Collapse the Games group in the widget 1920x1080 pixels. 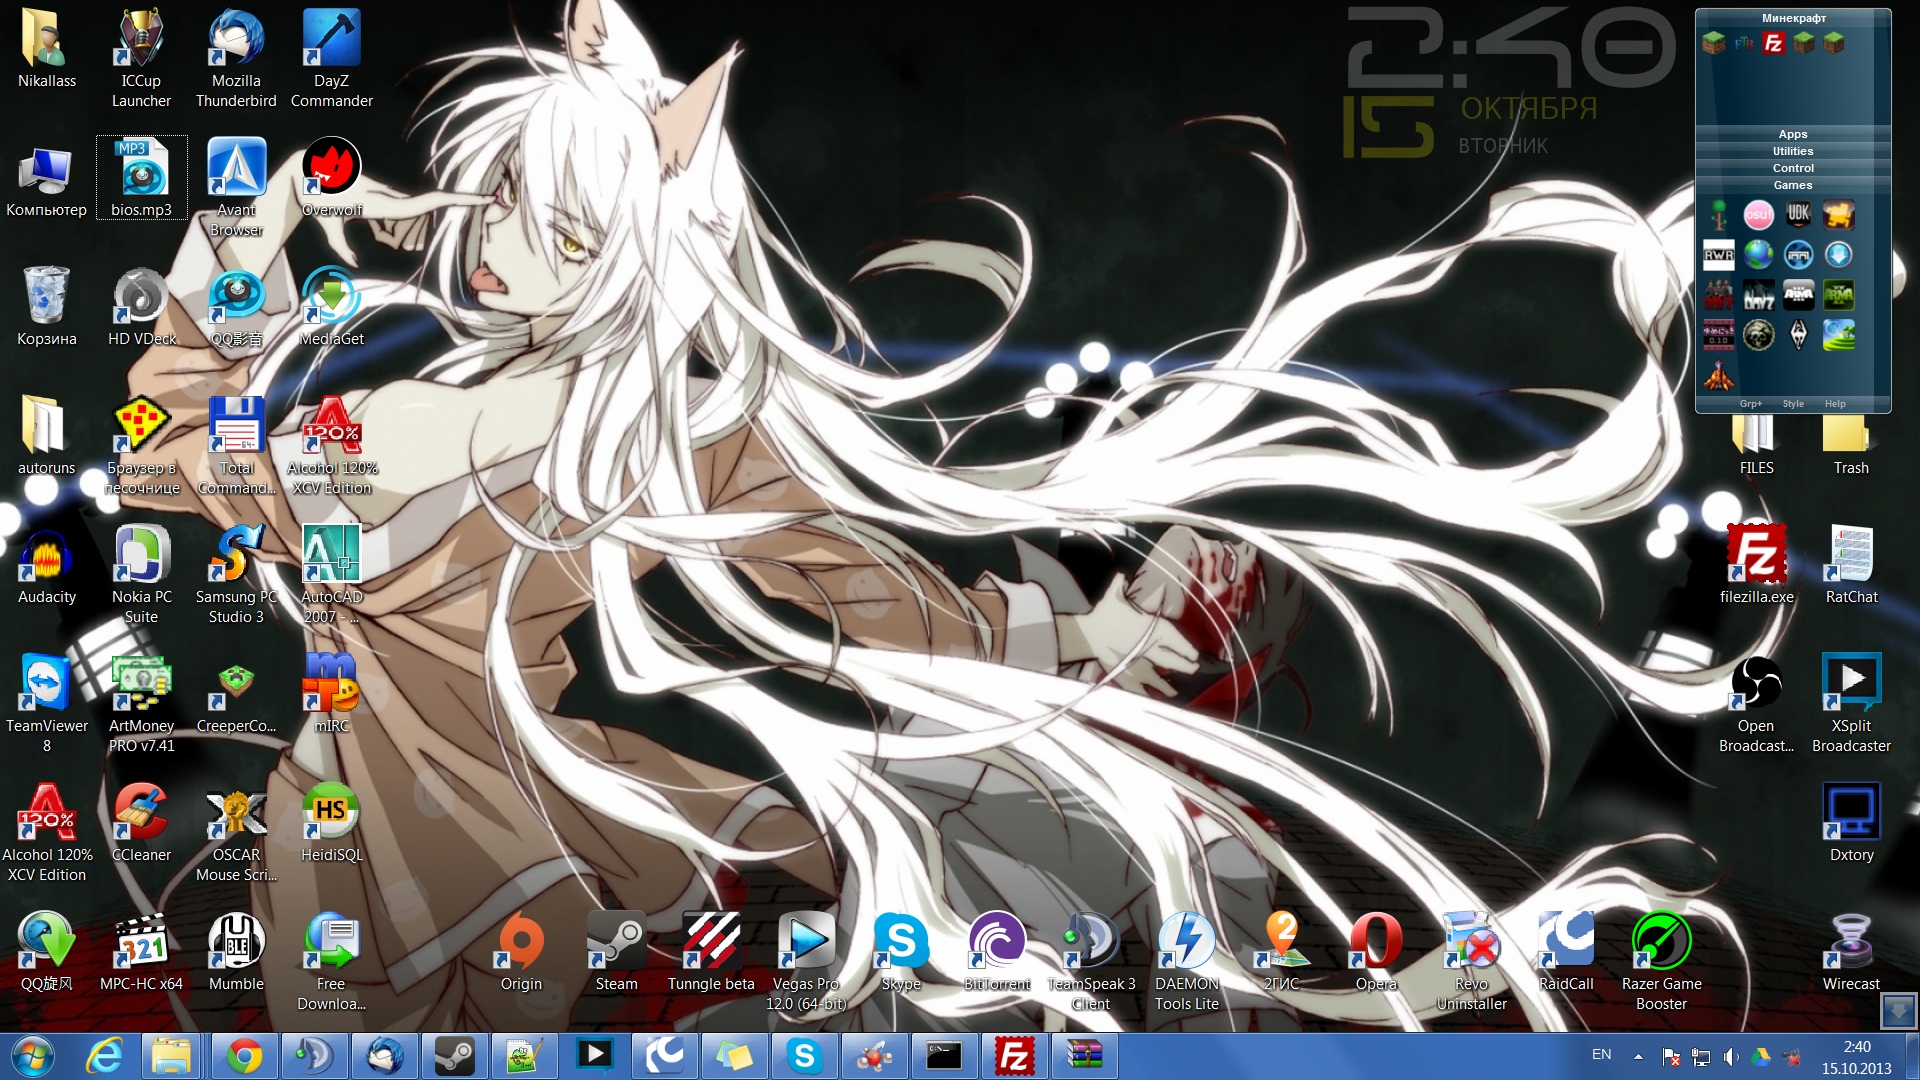click(x=1793, y=185)
